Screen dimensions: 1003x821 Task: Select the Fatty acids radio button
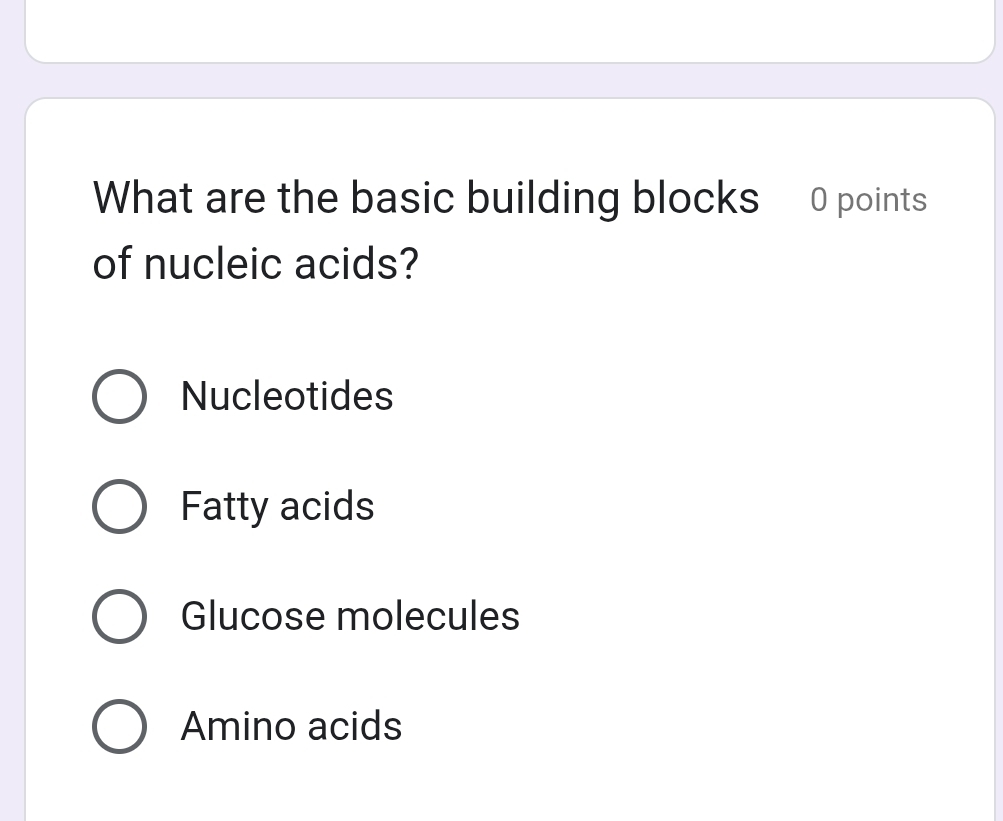pos(119,506)
